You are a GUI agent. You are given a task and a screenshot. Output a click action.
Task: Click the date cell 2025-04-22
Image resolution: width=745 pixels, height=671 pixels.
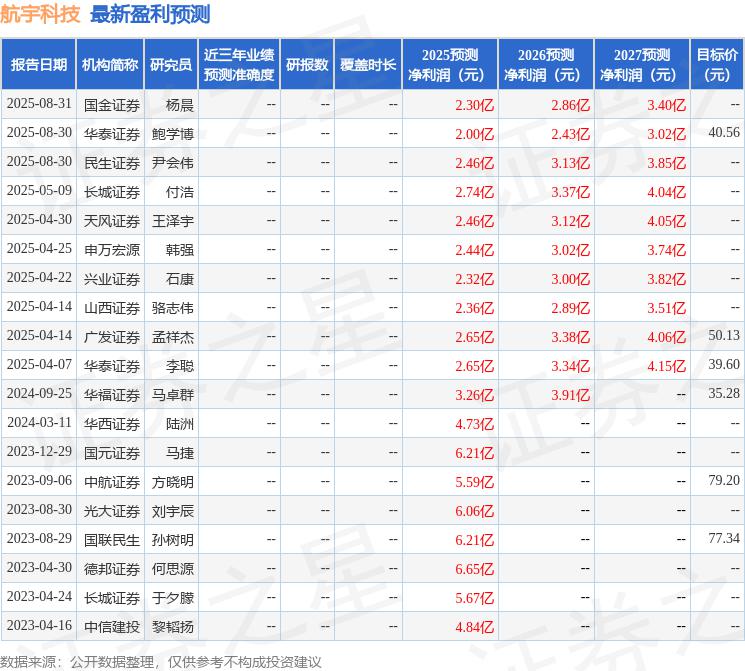click(39, 278)
